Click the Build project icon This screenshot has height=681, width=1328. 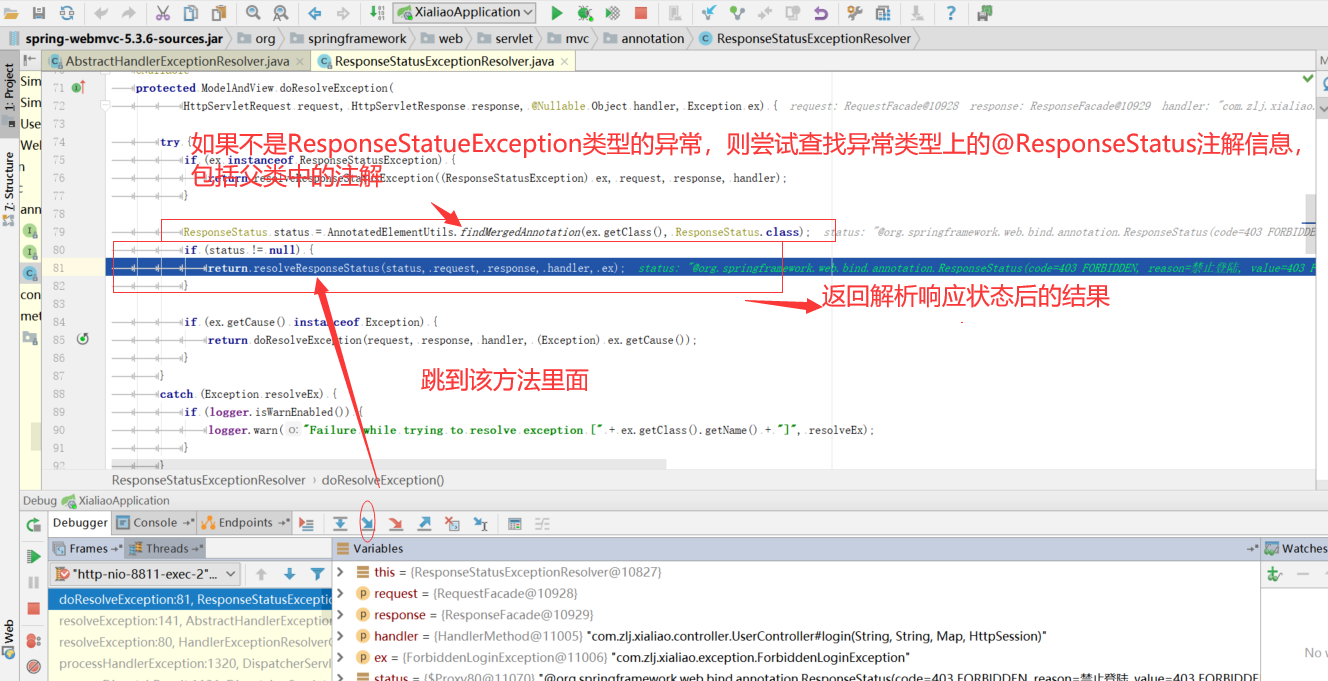click(377, 13)
